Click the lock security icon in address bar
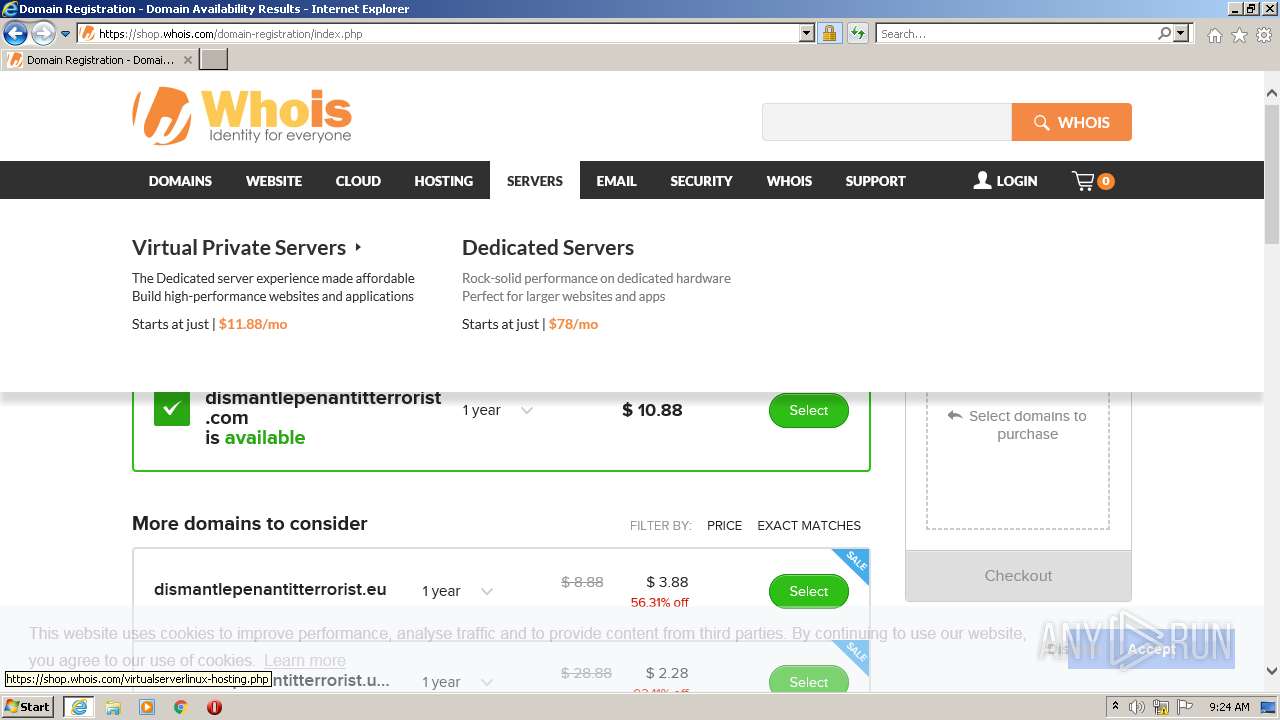 click(829, 33)
